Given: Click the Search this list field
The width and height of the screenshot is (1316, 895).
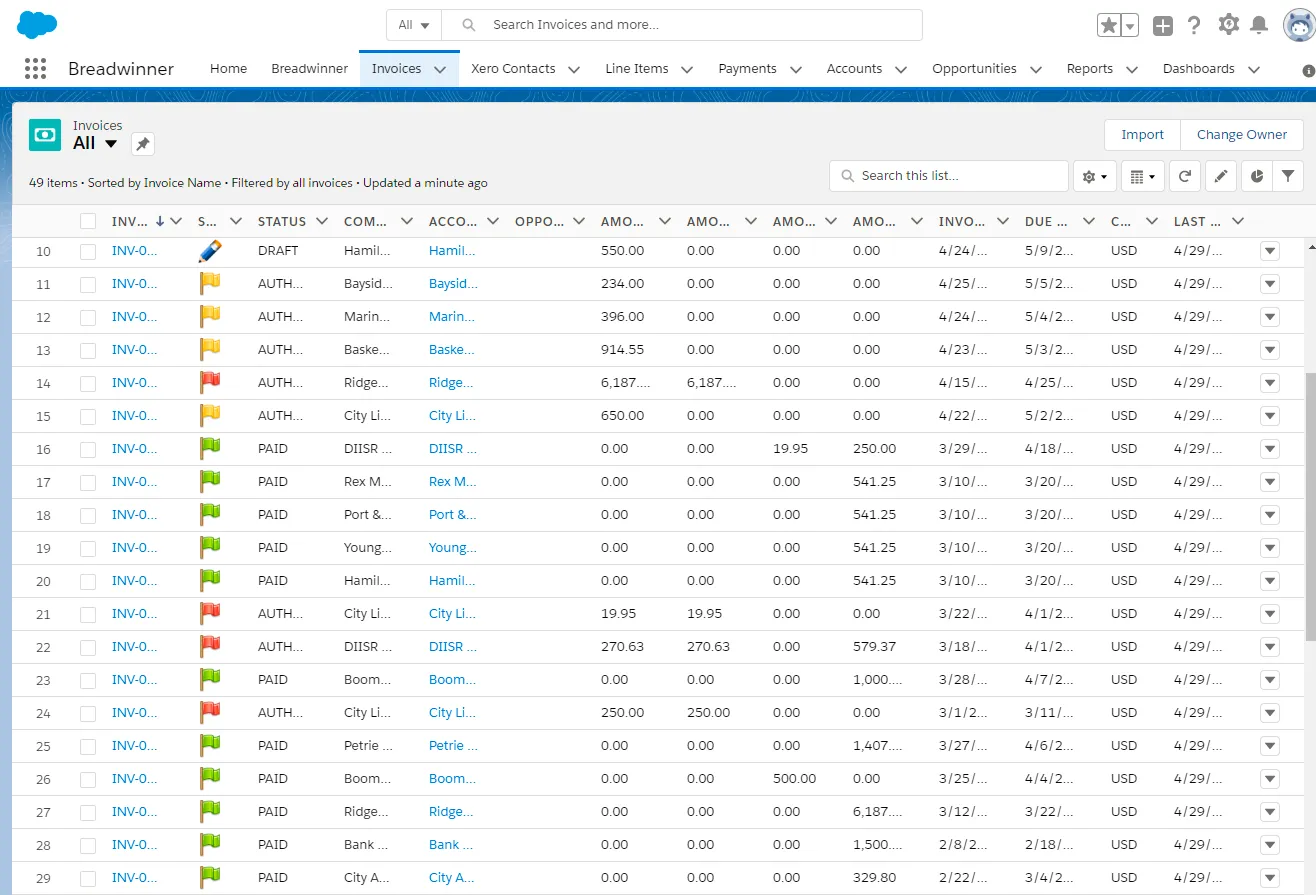Looking at the screenshot, I should tap(949, 176).
